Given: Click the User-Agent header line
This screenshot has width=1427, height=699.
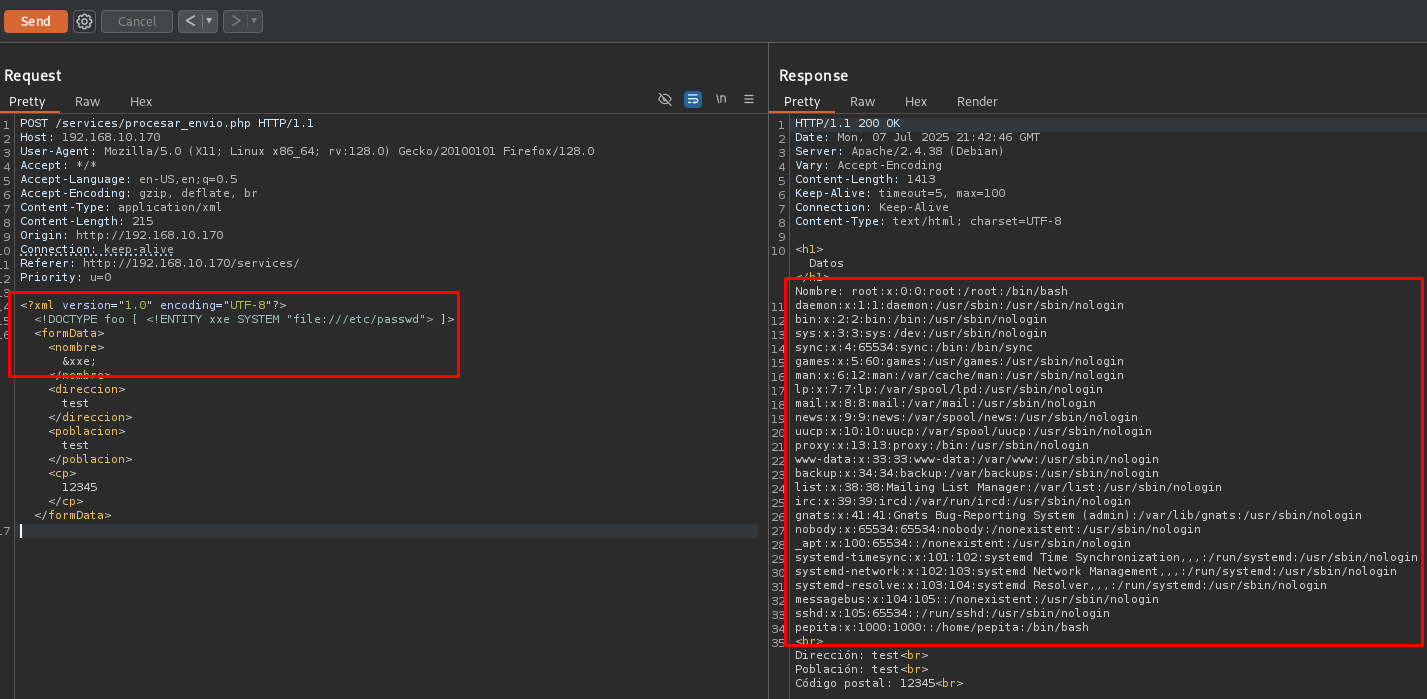Looking at the screenshot, I should tap(307, 151).
